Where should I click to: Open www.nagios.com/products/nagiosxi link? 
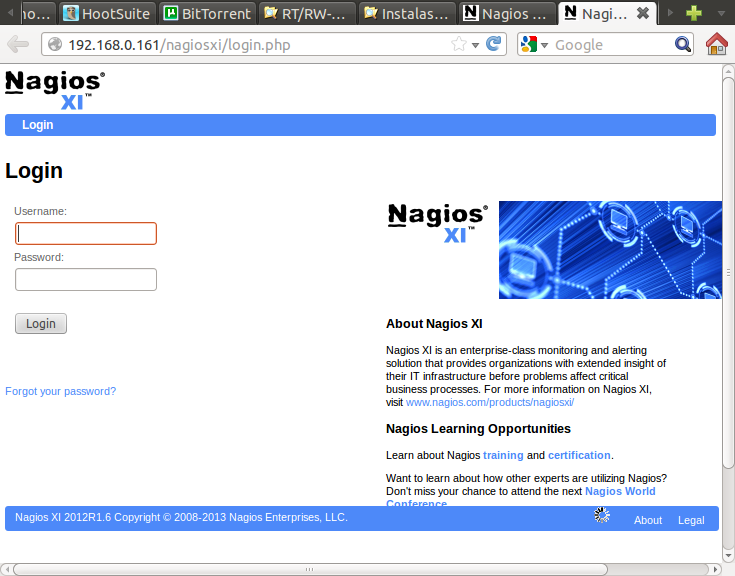pyautogui.click(x=490, y=402)
